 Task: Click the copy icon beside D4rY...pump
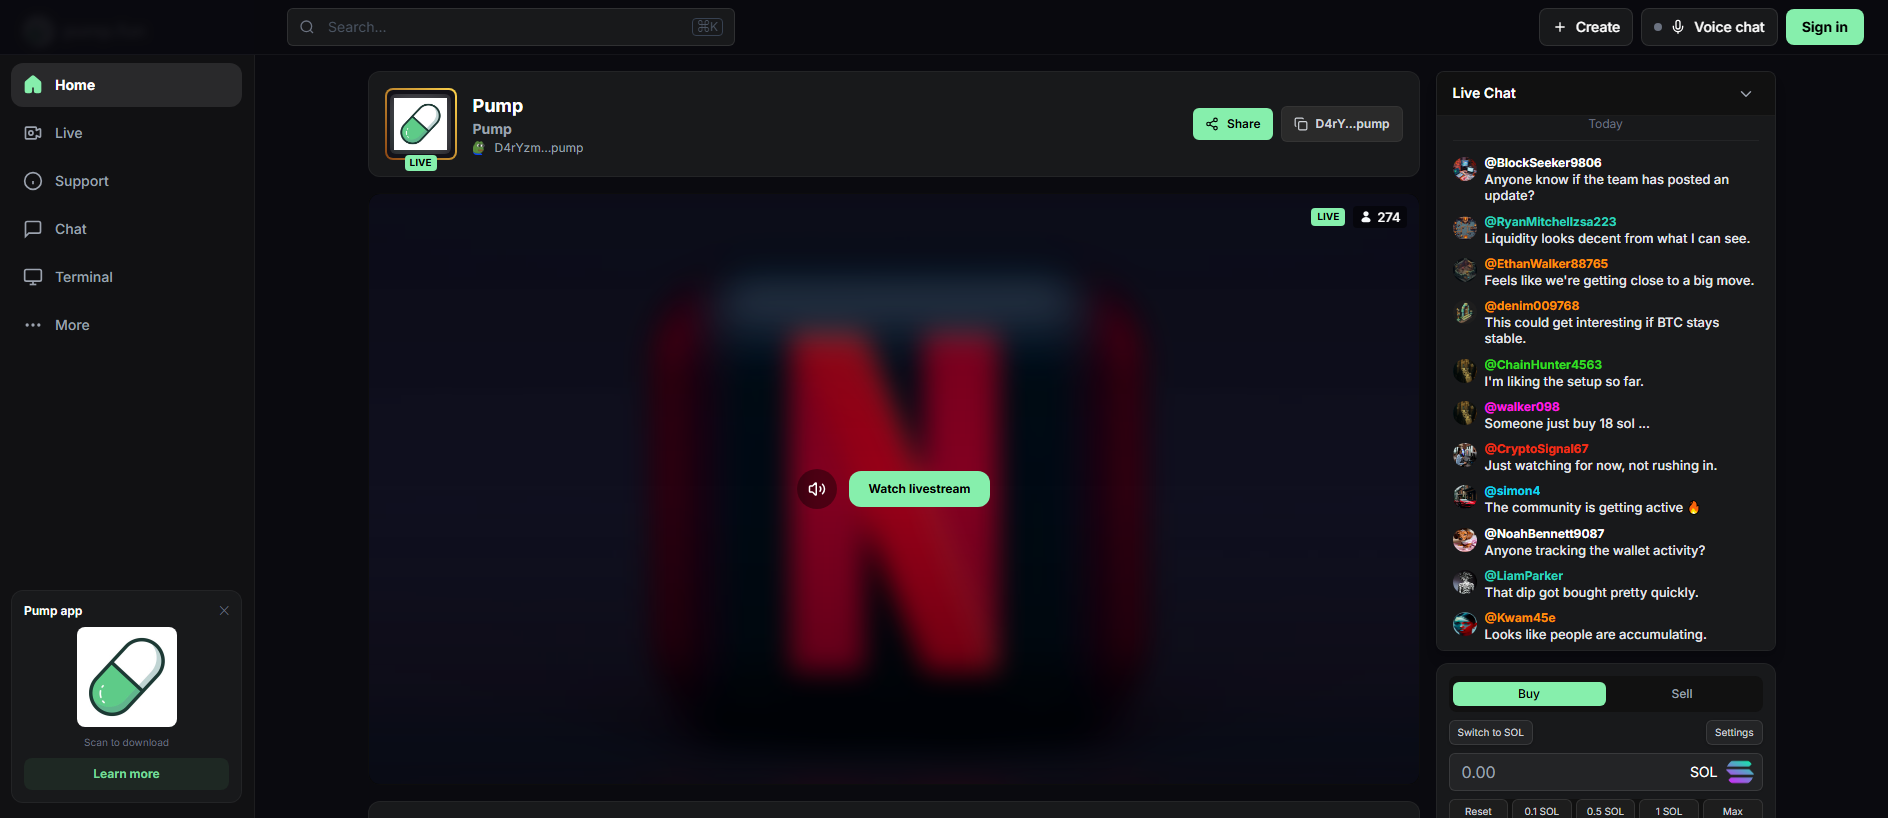[1301, 124]
